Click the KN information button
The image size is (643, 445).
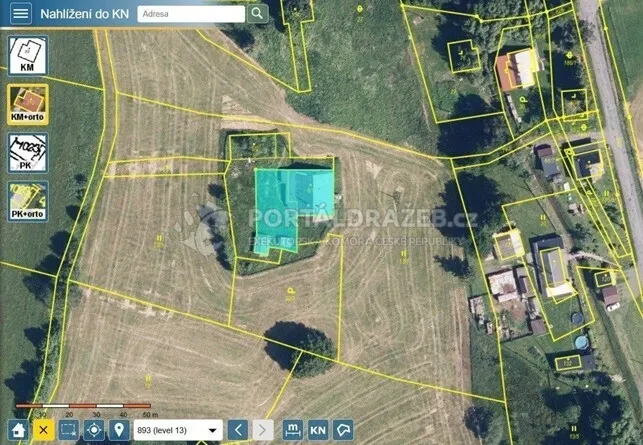(318, 430)
